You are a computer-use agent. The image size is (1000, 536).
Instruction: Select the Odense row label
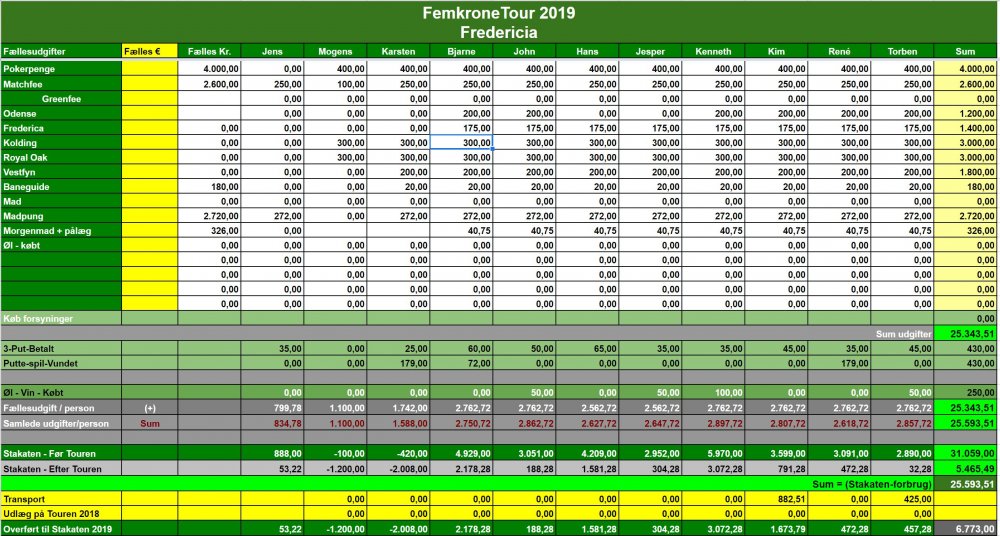click(61, 113)
